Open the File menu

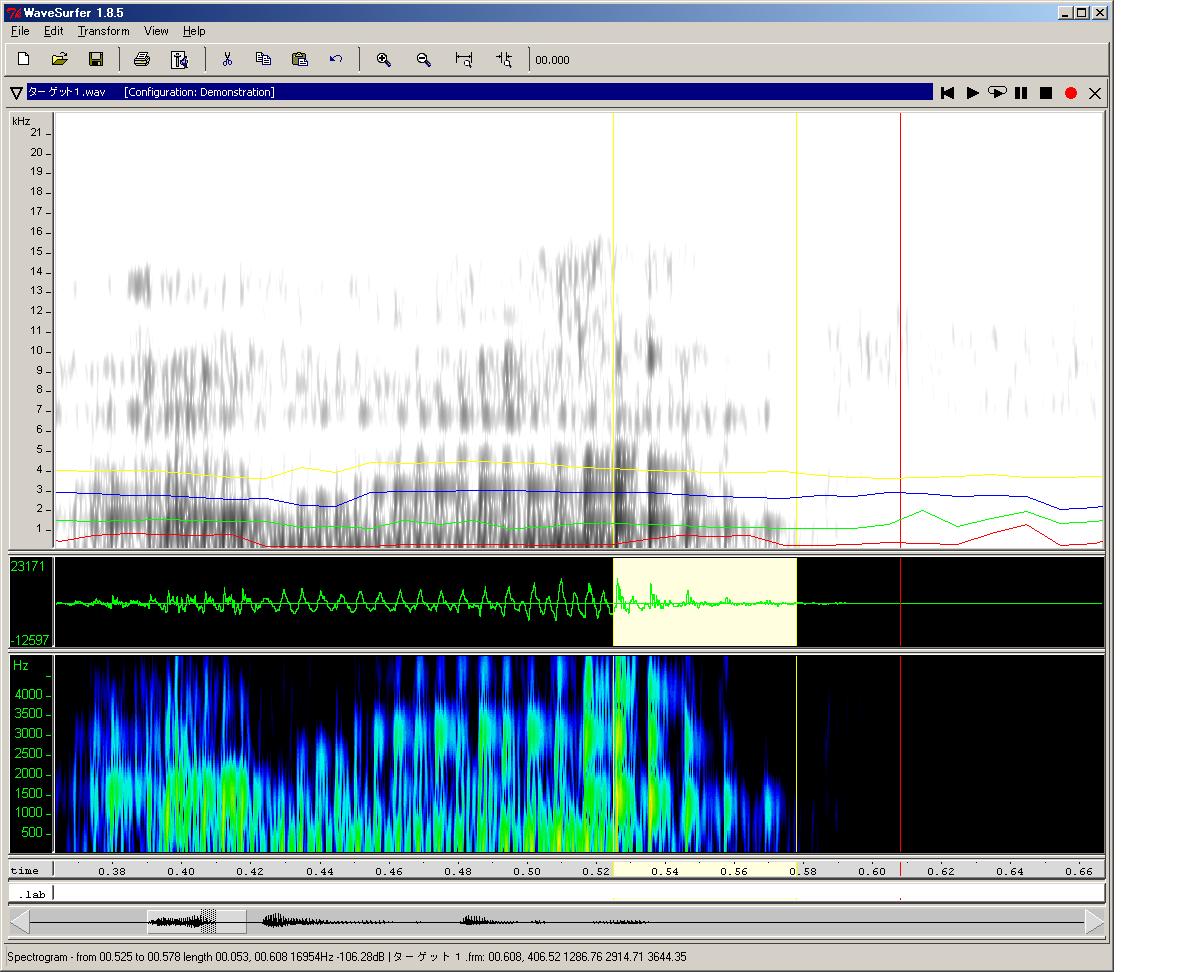20,31
